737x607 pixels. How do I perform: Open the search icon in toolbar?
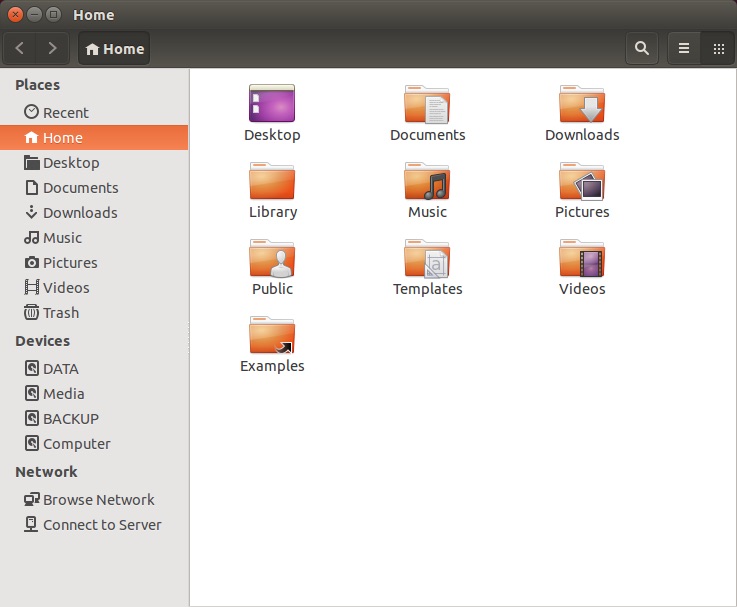(x=641, y=48)
